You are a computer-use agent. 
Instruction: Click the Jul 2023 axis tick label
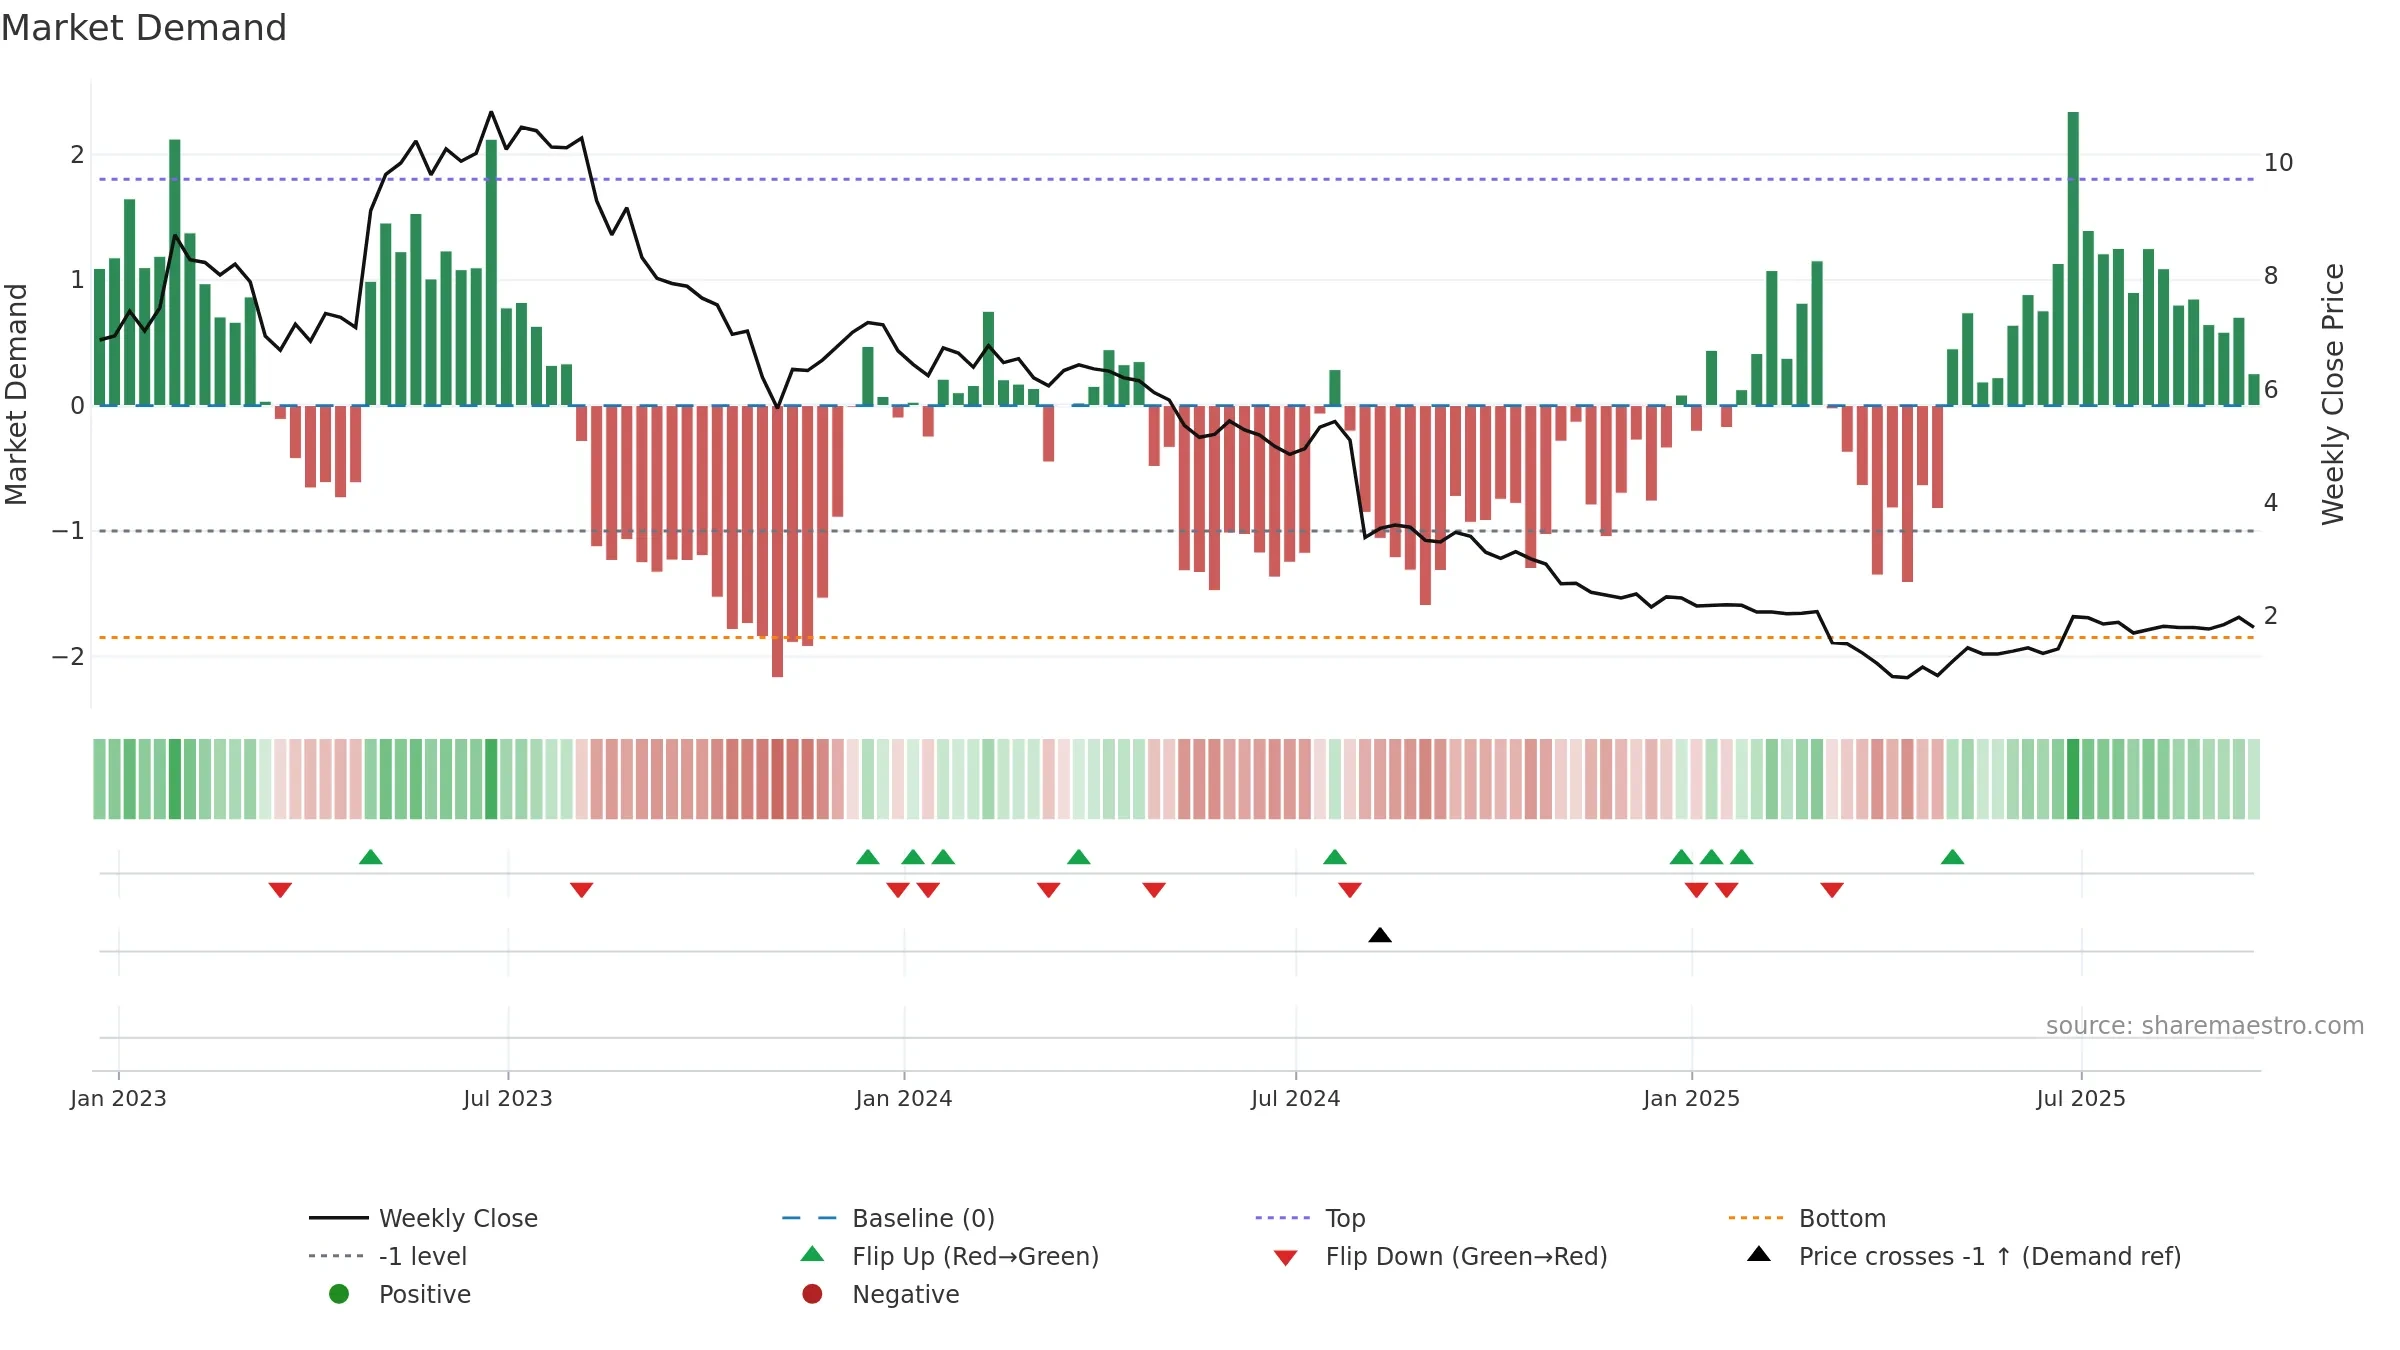point(508,1099)
